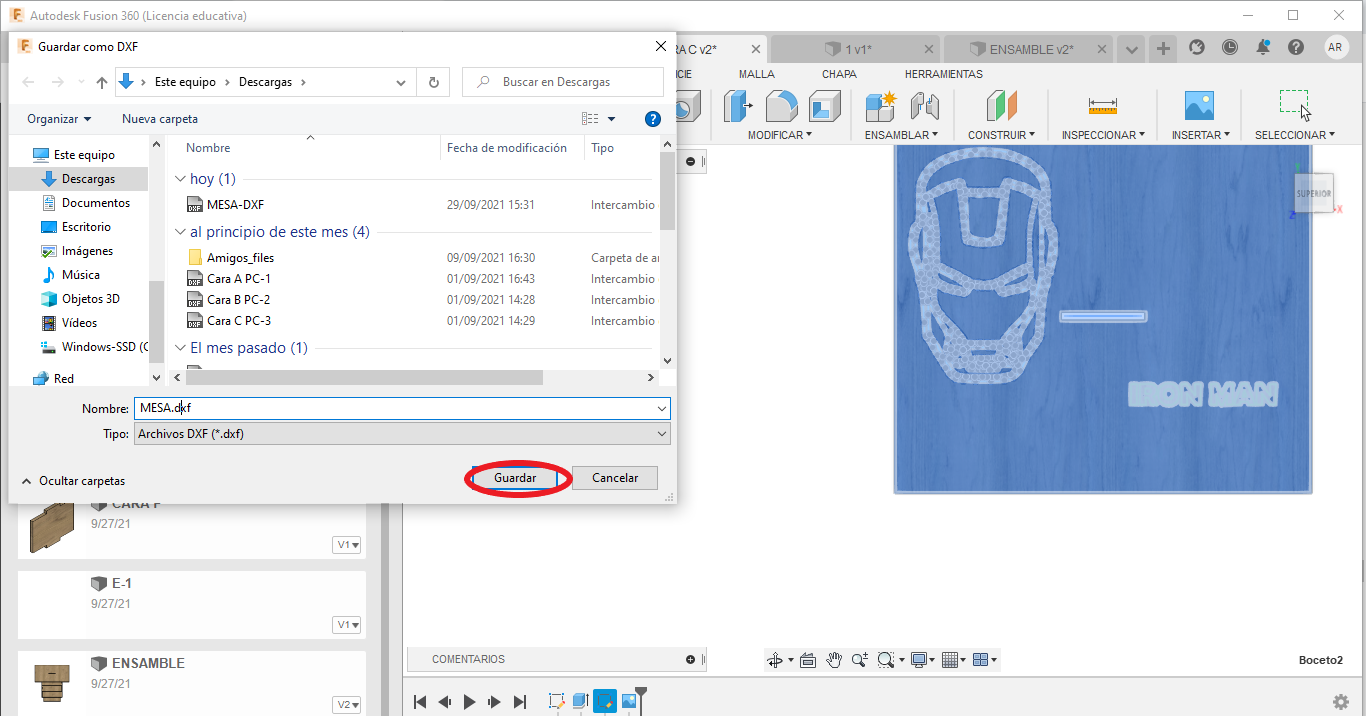The width and height of the screenshot is (1366, 716).
Task: Open the document tabs overflow chevron
Action: point(1131,49)
